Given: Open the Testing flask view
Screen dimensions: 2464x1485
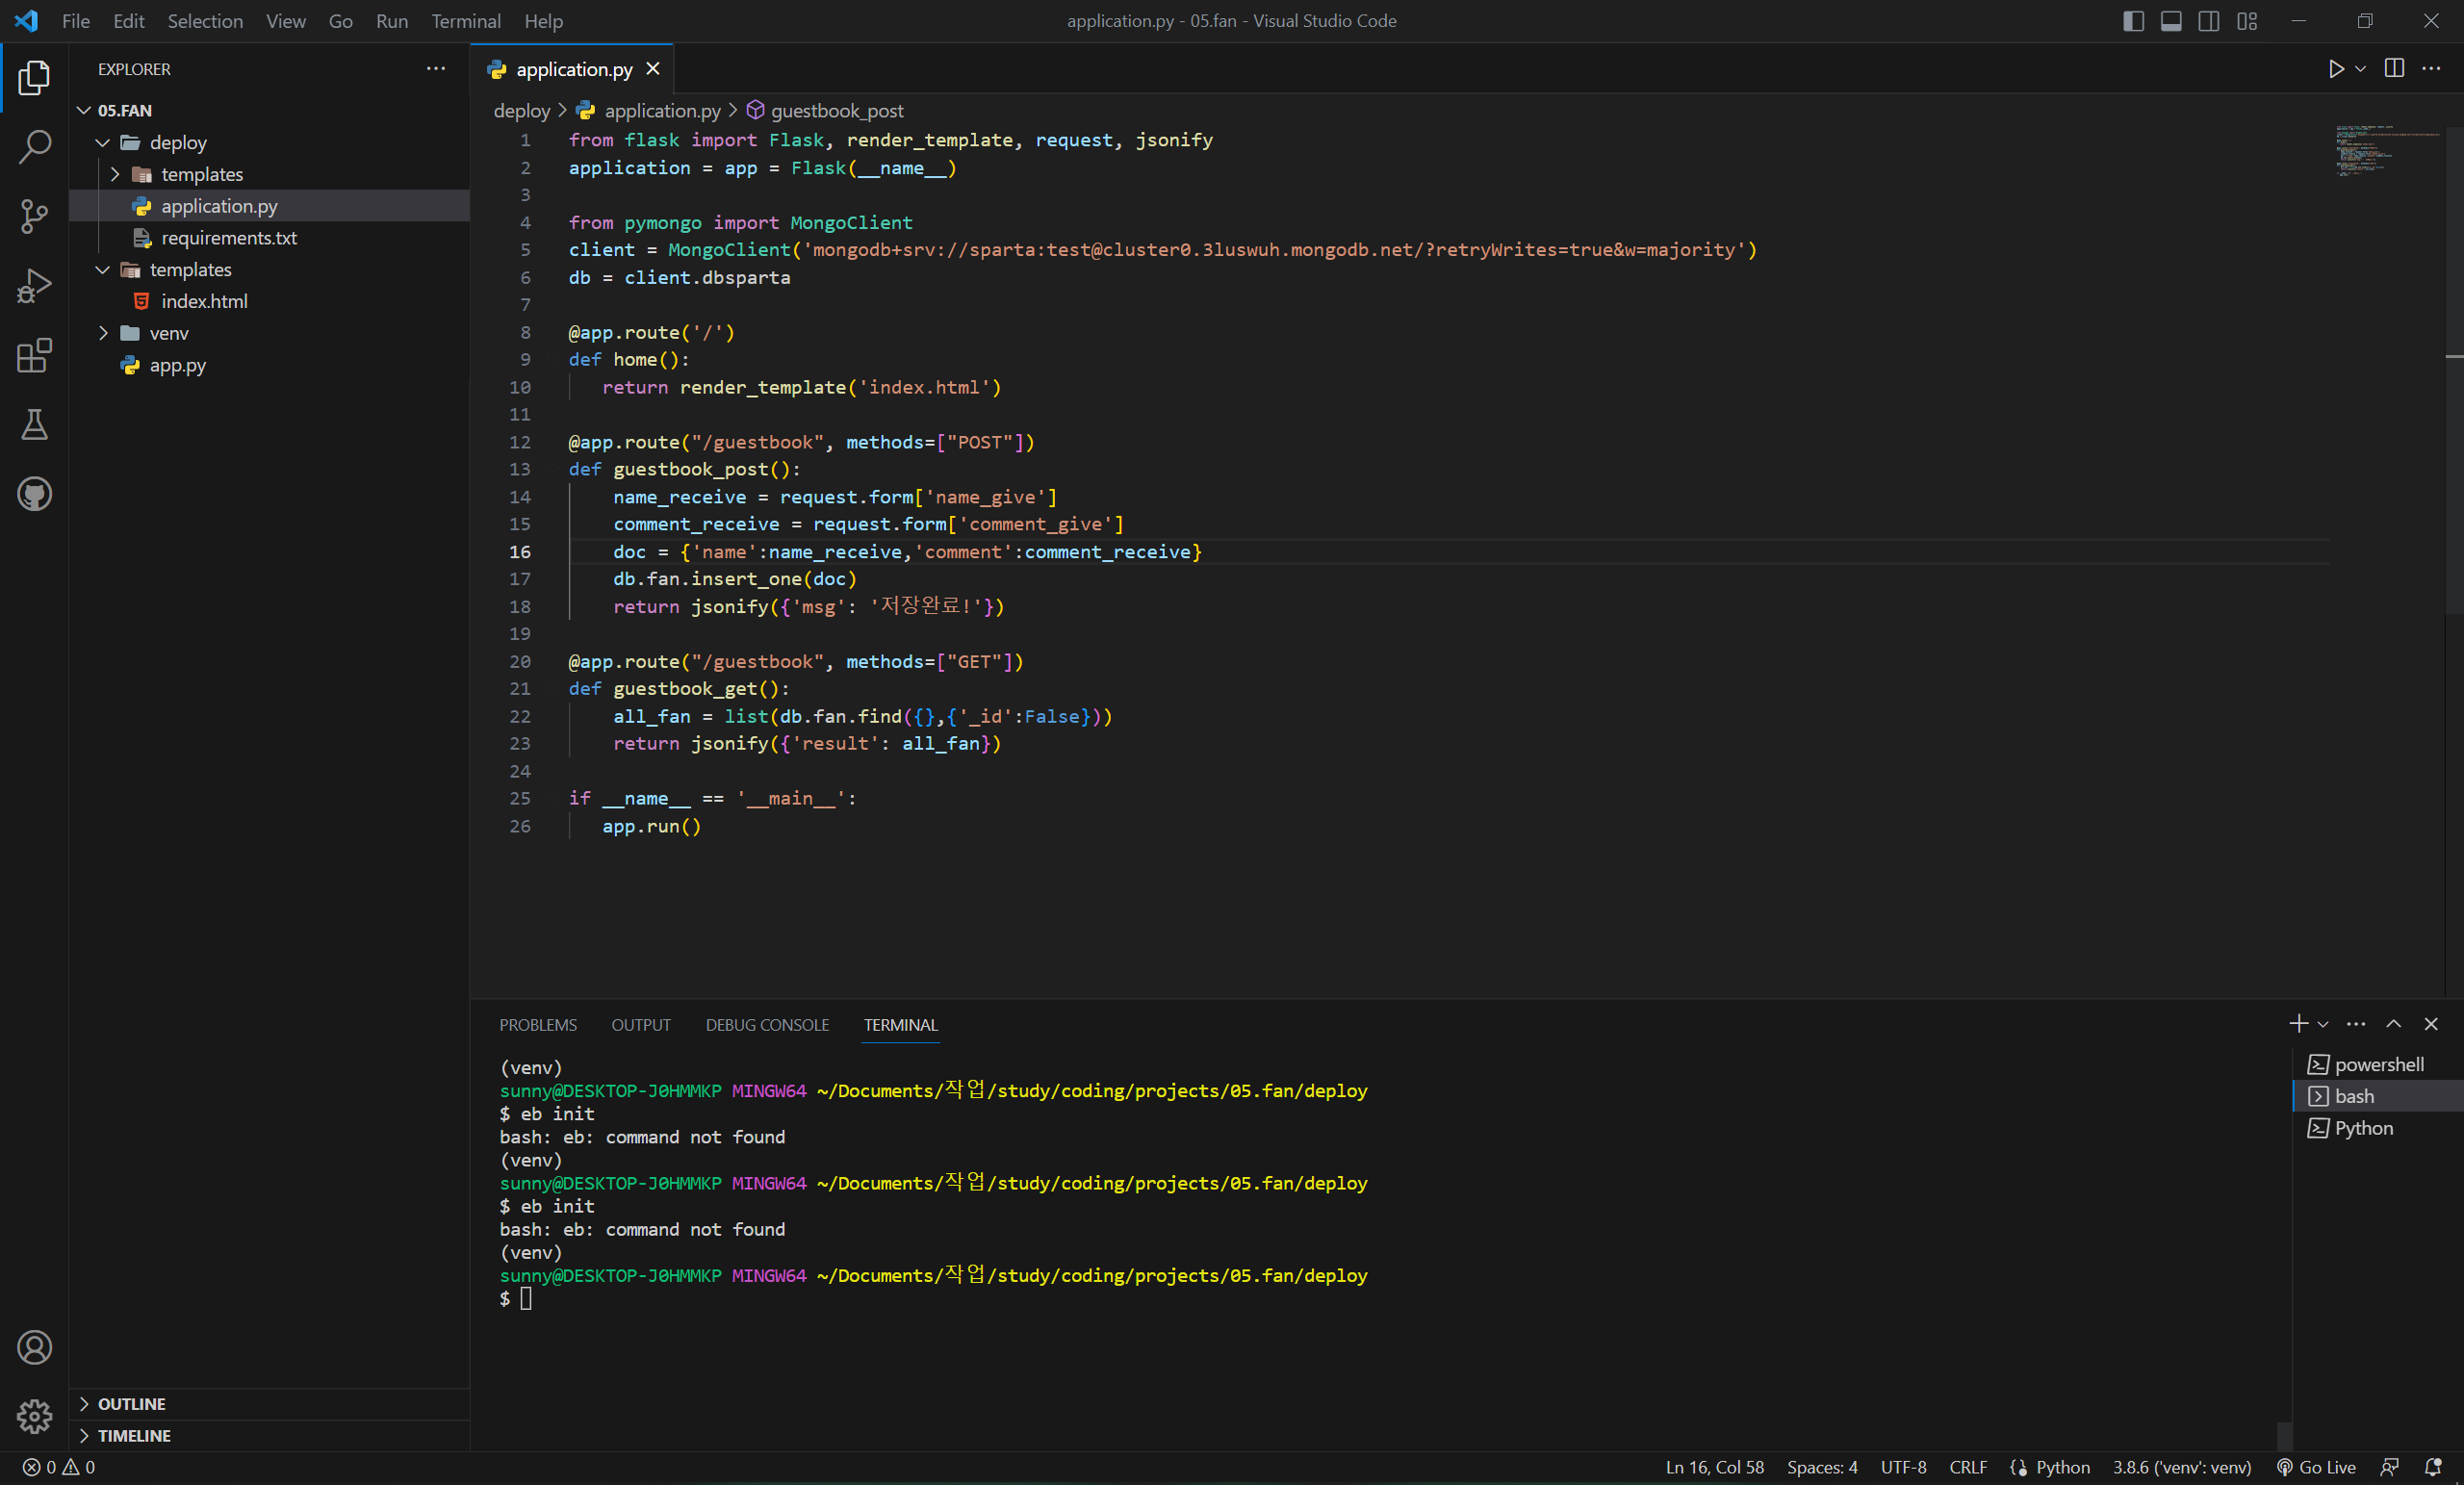Looking at the screenshot, I should click(34, 424).
